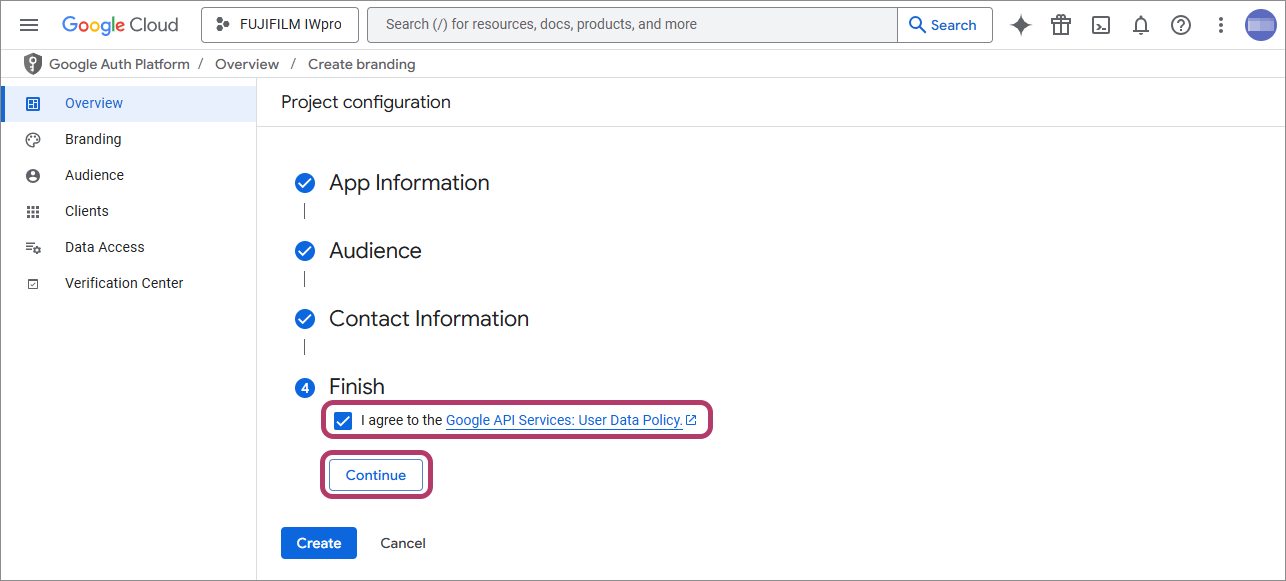Expand the Audience configuration step
The height and width of the screenshot is (581, 1286).
pos(375,251)
